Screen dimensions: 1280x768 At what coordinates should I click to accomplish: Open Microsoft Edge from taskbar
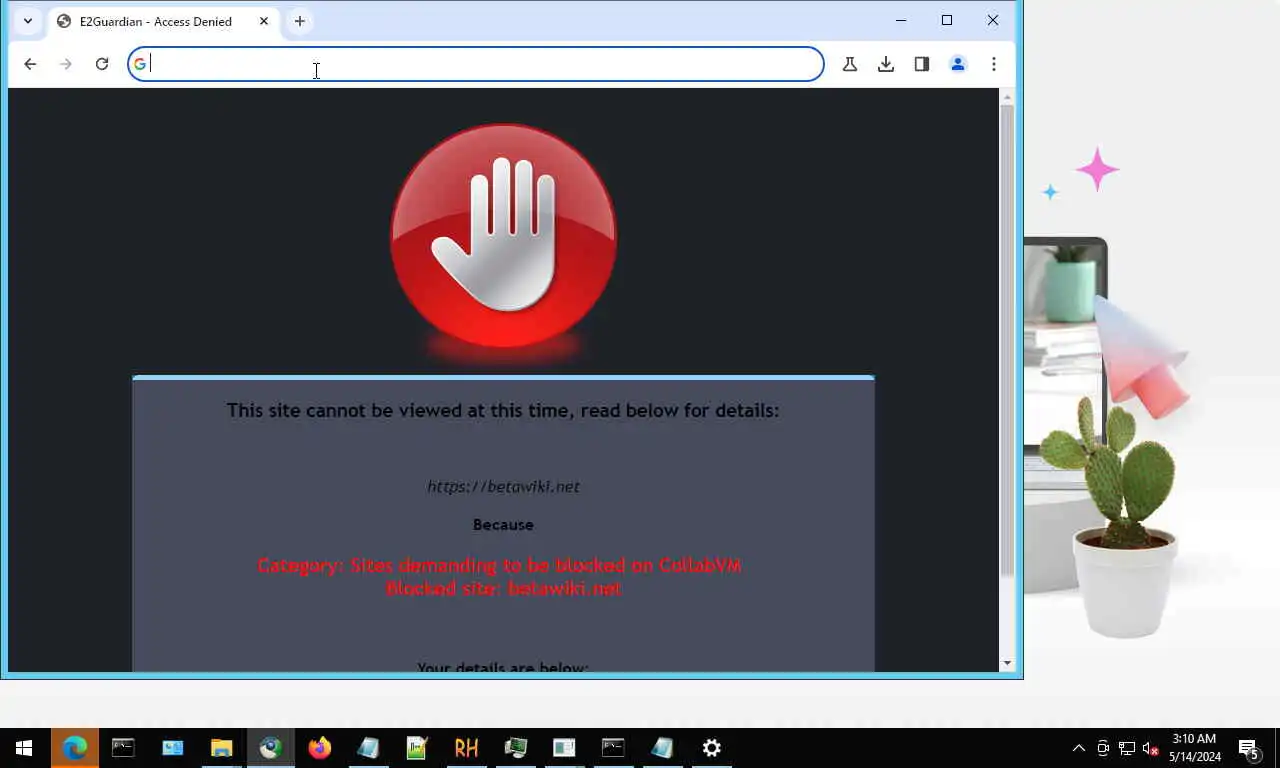pos(74,748)
